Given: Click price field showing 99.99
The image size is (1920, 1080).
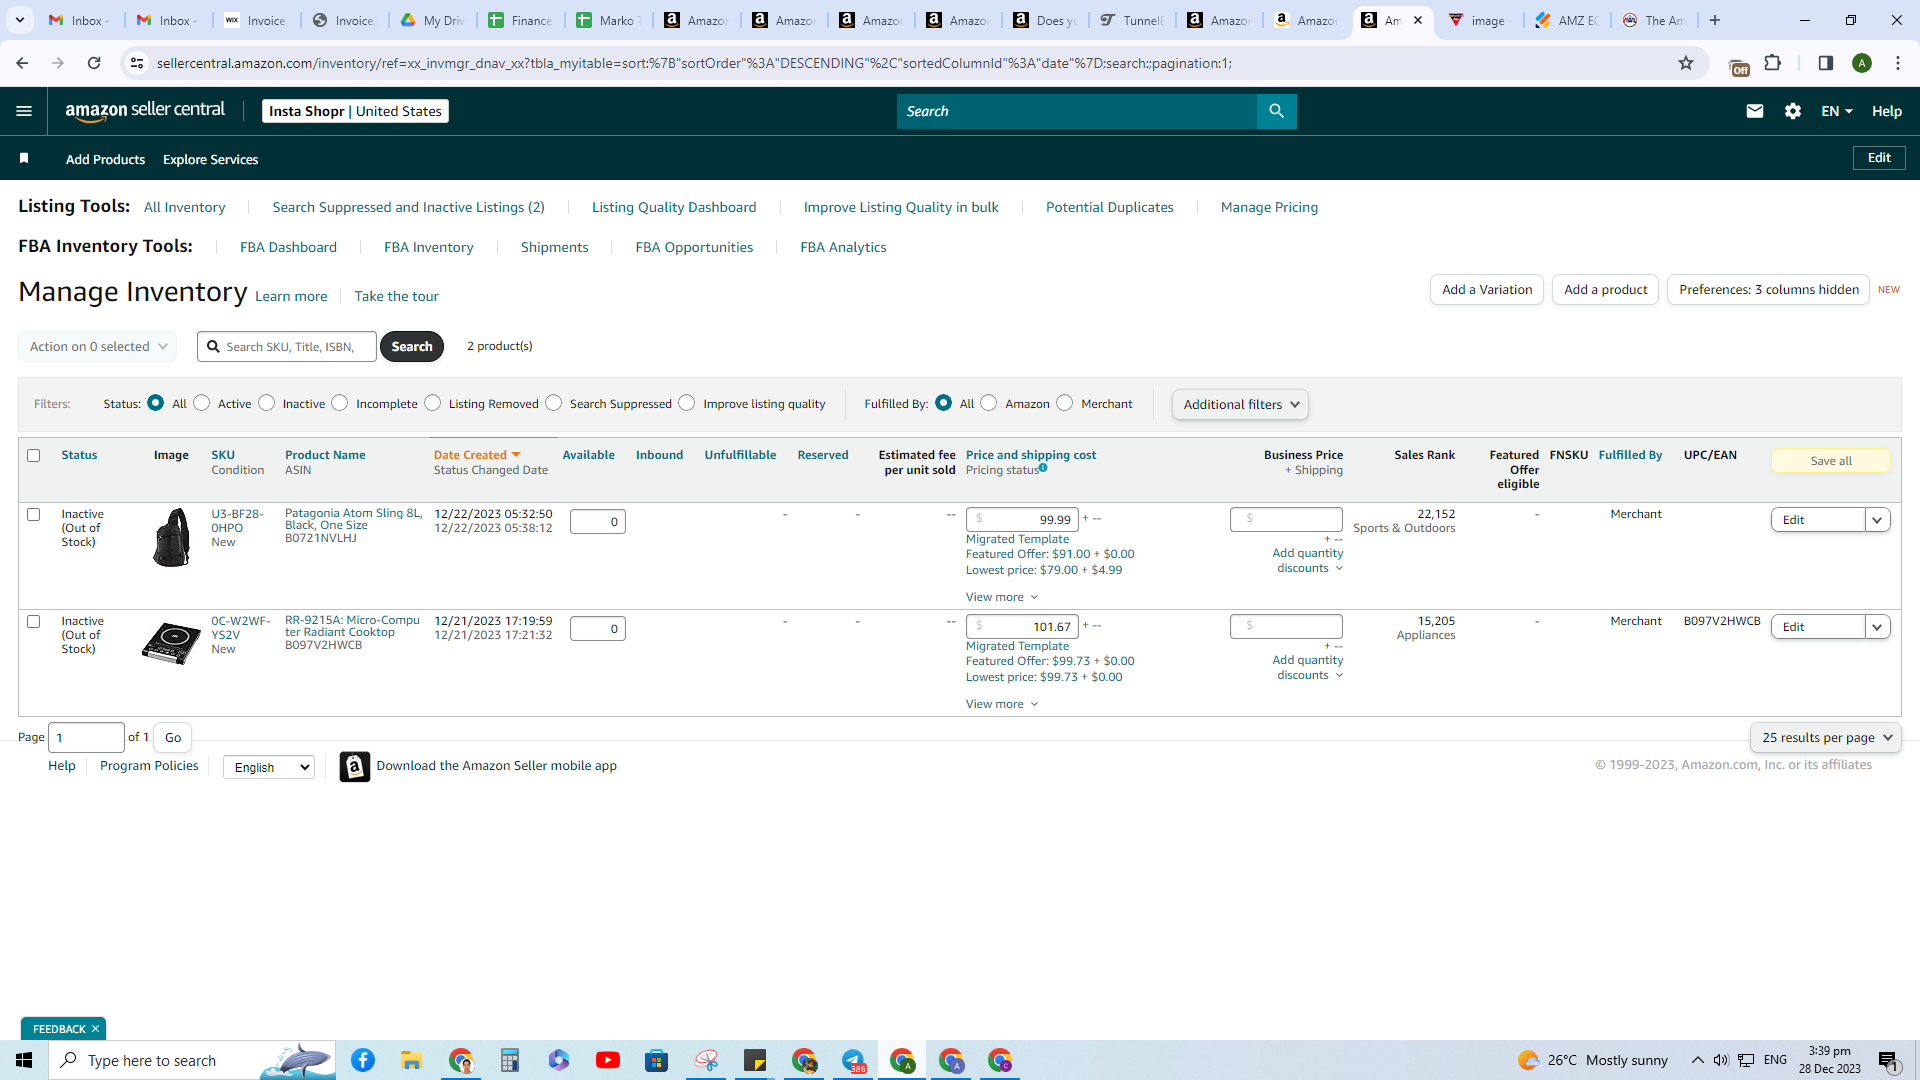Looking at the screenshot, I should pos(1022,520).
